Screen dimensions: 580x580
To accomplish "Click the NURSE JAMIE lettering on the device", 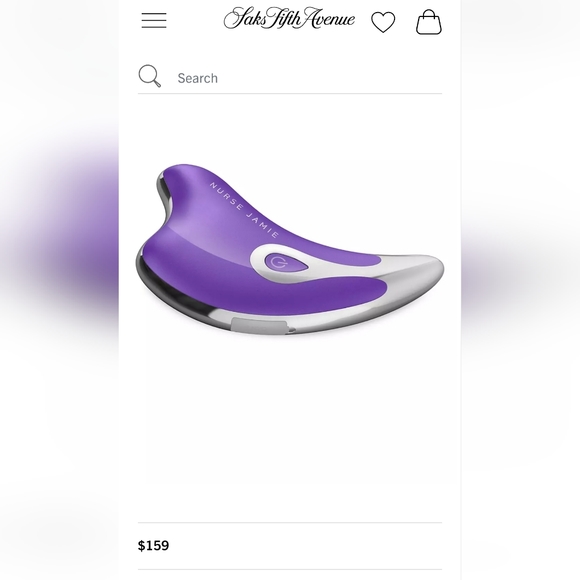I will 243,209.
